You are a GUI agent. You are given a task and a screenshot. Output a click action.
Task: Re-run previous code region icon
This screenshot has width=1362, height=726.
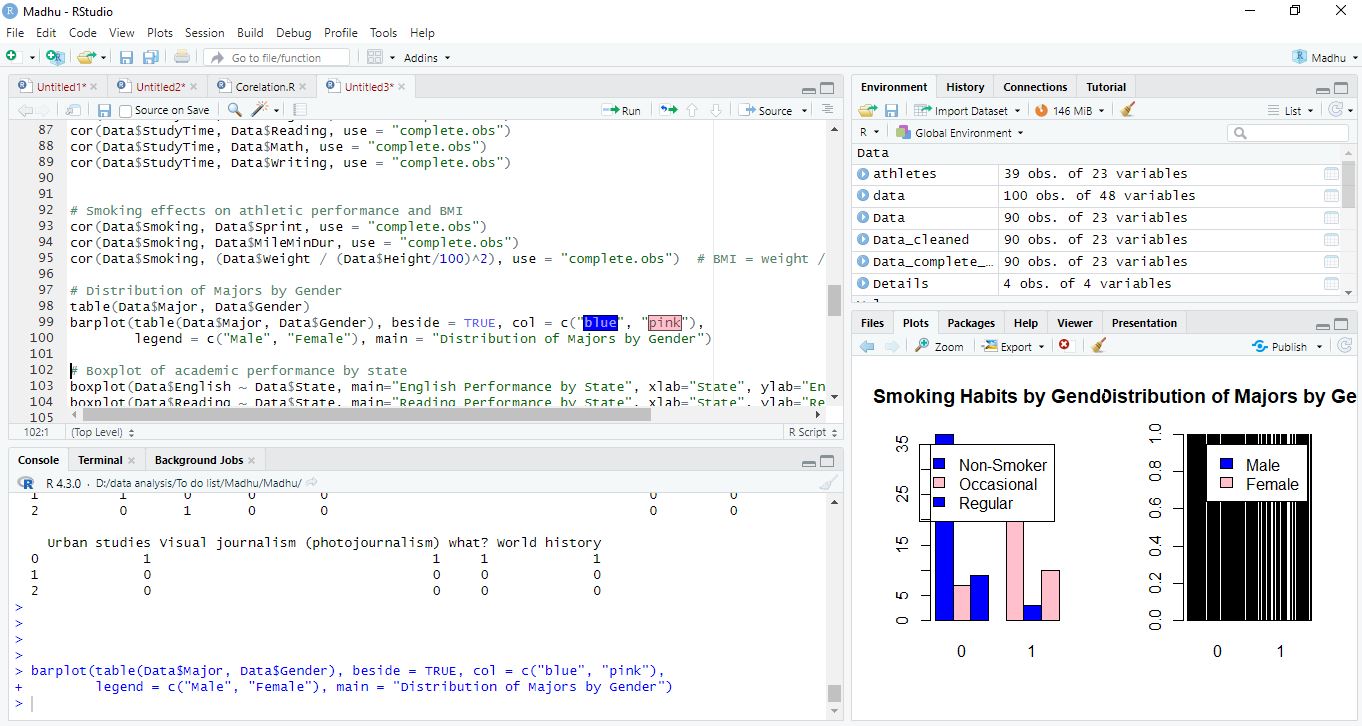click(x=668, y=110)
